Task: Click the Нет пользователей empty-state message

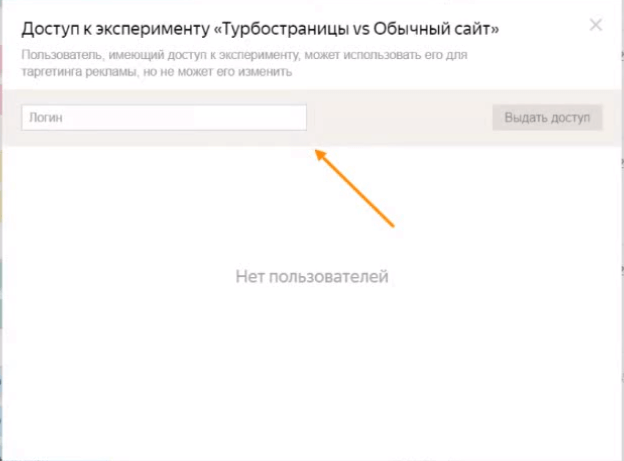Action: [312, 275]
